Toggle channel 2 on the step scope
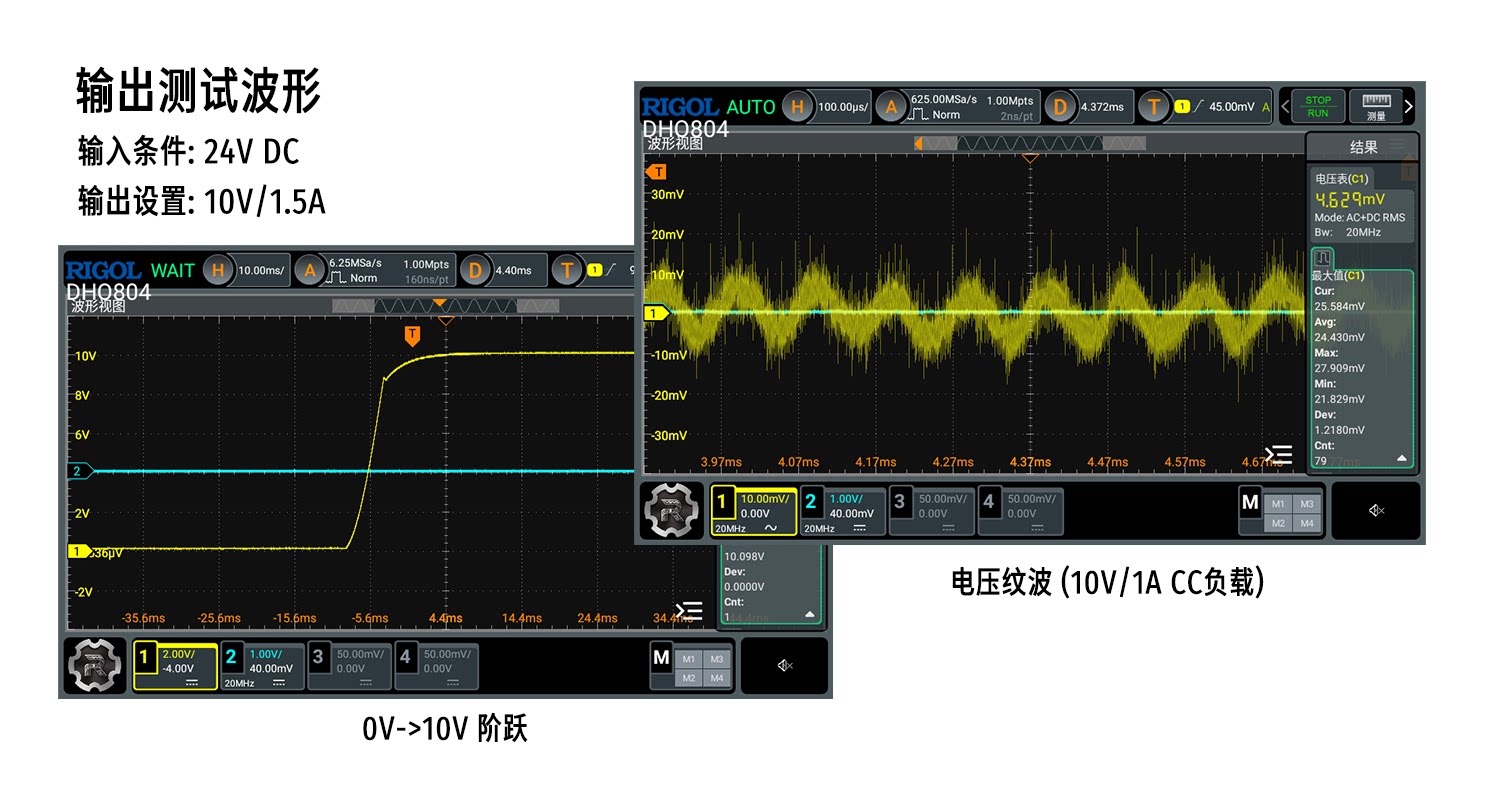The image size is (1500, 800). pos(262,666)
